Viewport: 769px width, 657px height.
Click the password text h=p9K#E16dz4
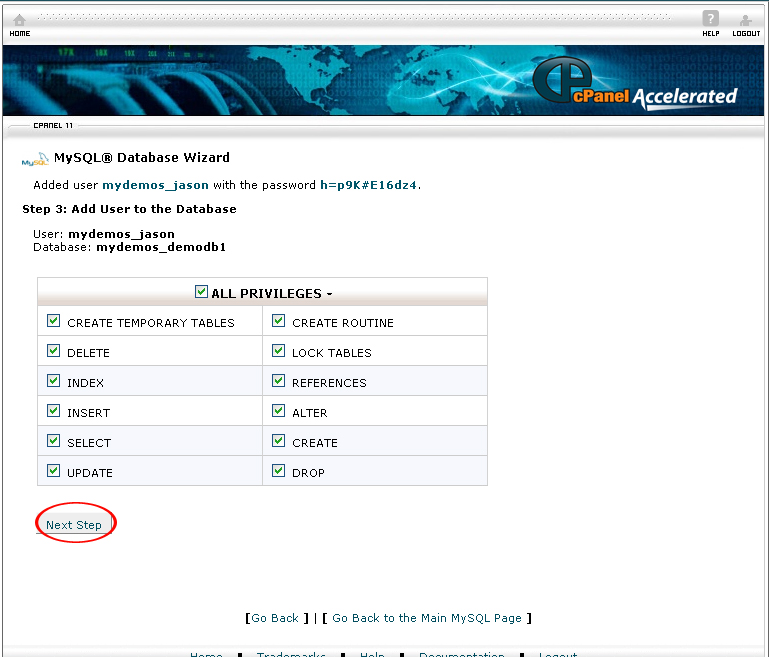[368, 185]
